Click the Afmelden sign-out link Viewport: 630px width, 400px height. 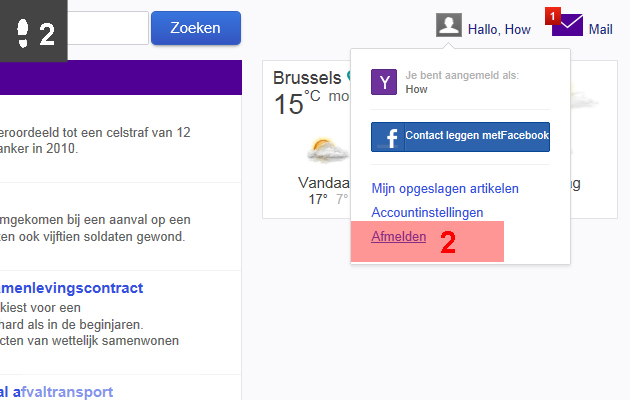click(x=399, y=237)
